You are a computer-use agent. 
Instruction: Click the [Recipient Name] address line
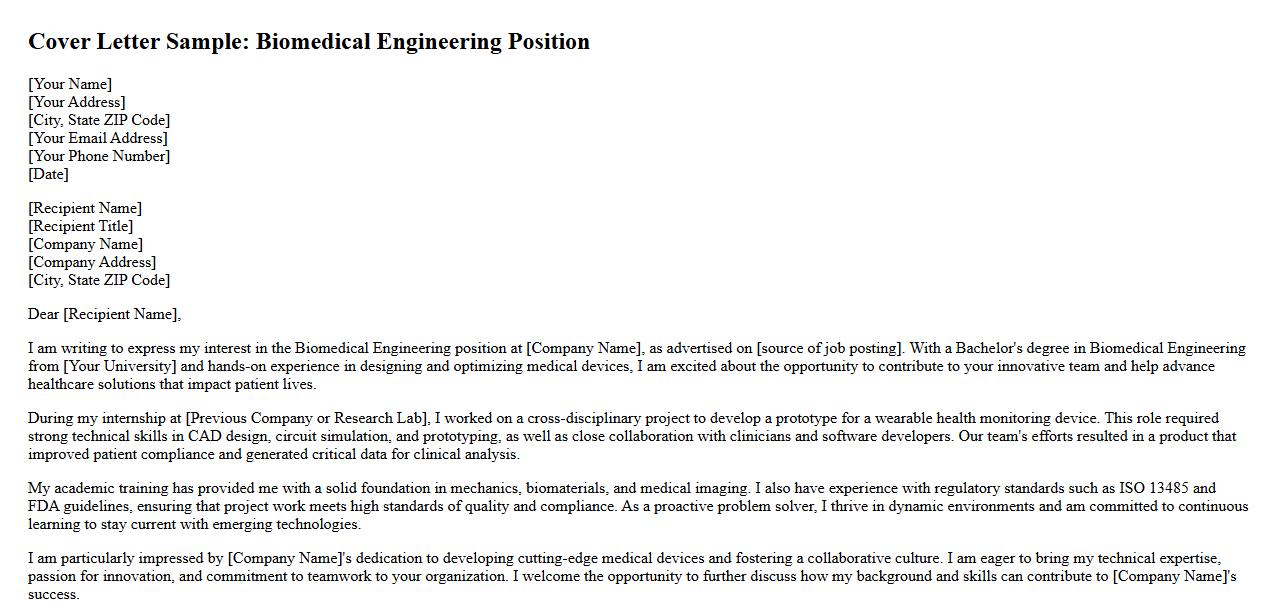point(85,208)
